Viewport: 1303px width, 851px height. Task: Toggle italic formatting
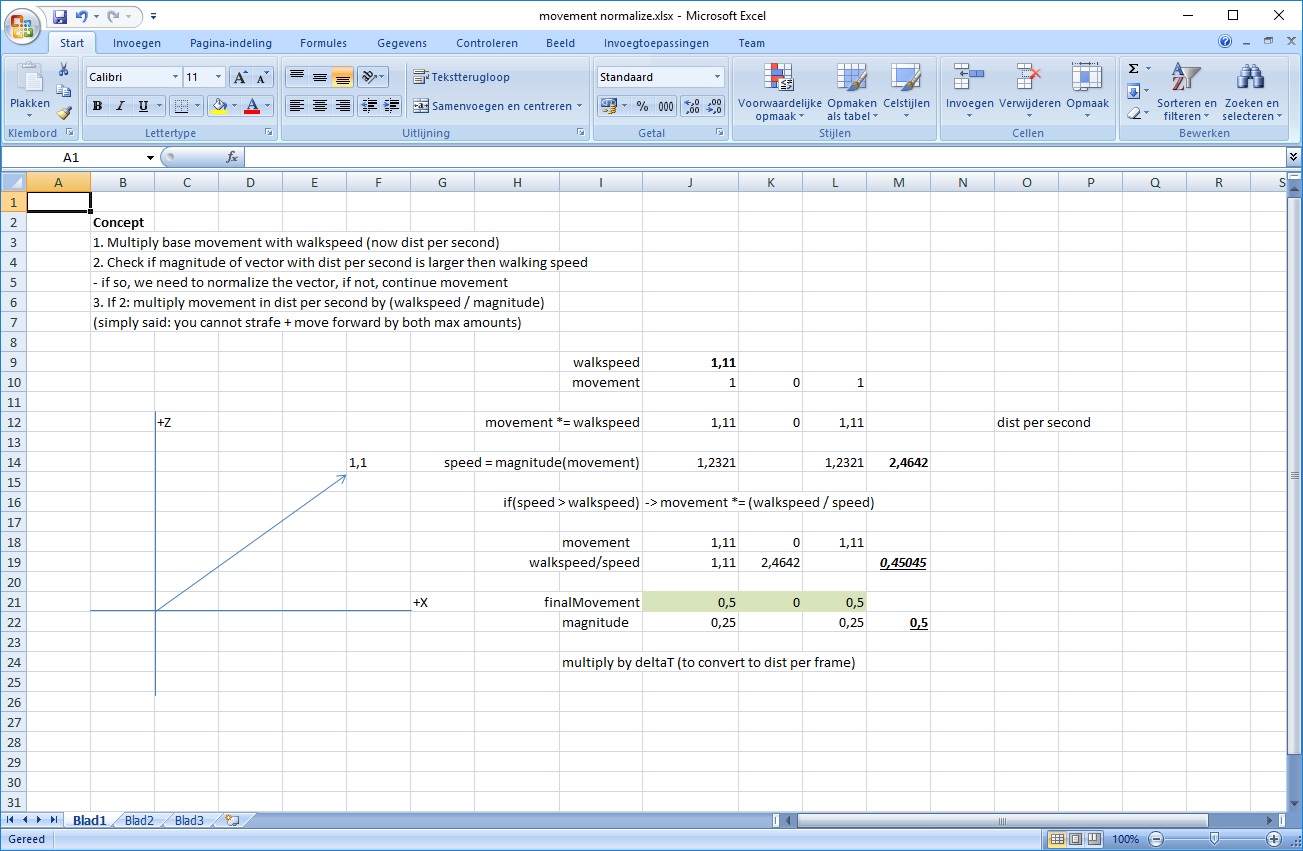point(120,106)
